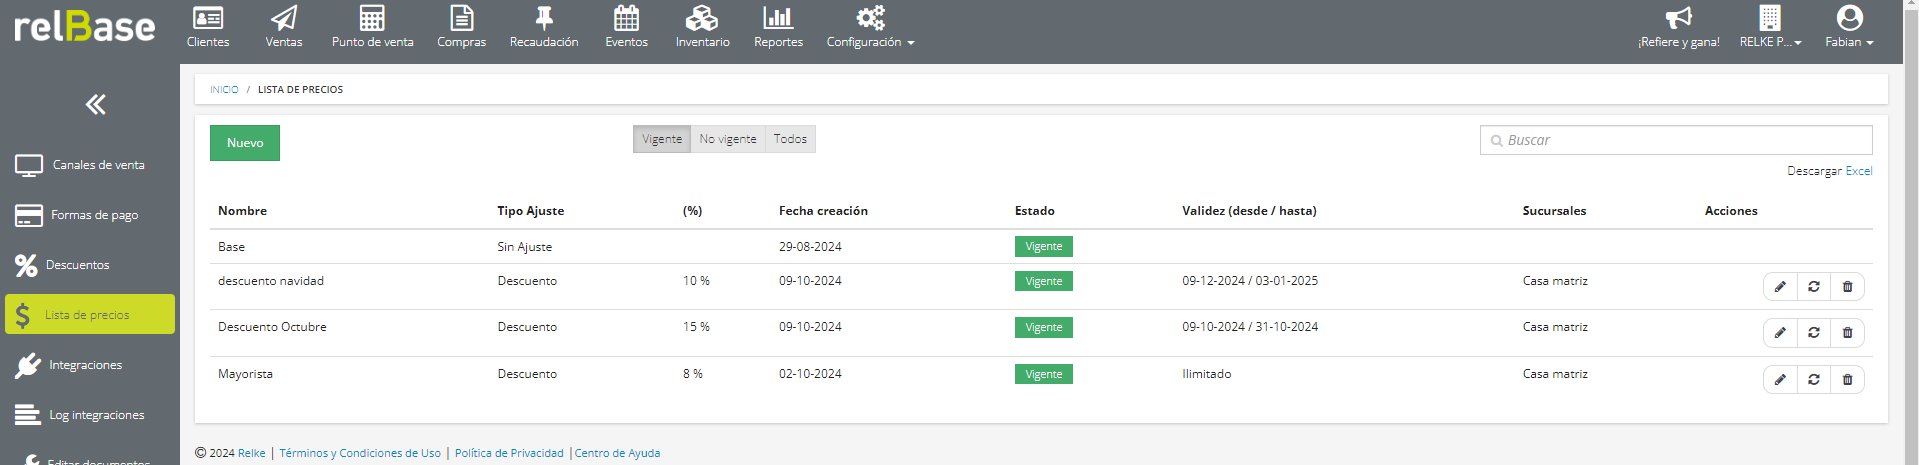Screen dimensions: 1919x465
Task: Click INICIO breadcrumb link
Action: click(x=224, y=90)
